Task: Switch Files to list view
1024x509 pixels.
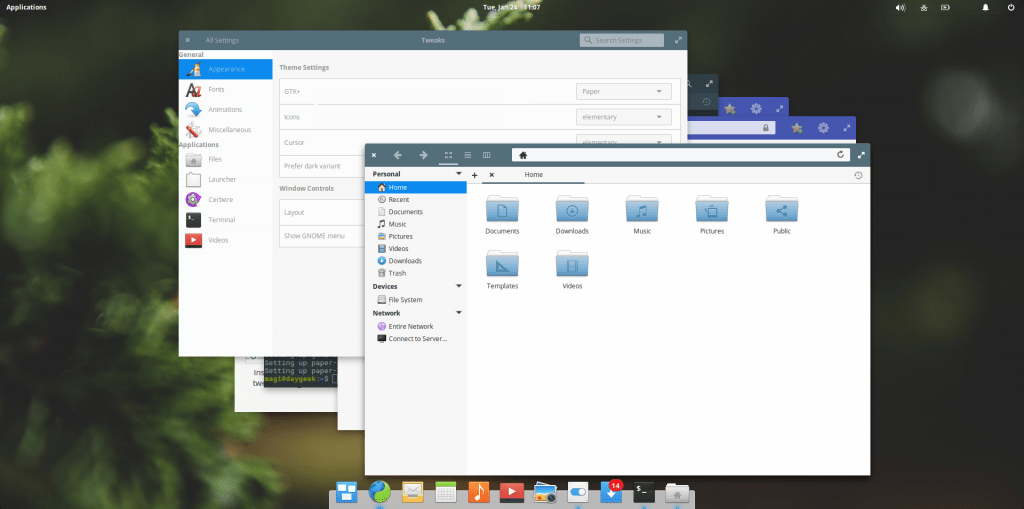Action: pyautogui.click(x=467, y=155)
